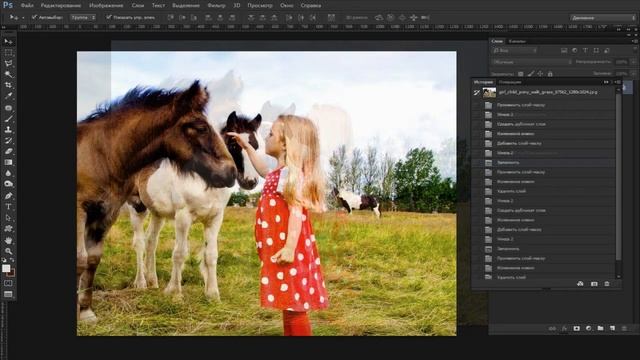
Task: Switch to the Операции tab
Action: point(510,82)
